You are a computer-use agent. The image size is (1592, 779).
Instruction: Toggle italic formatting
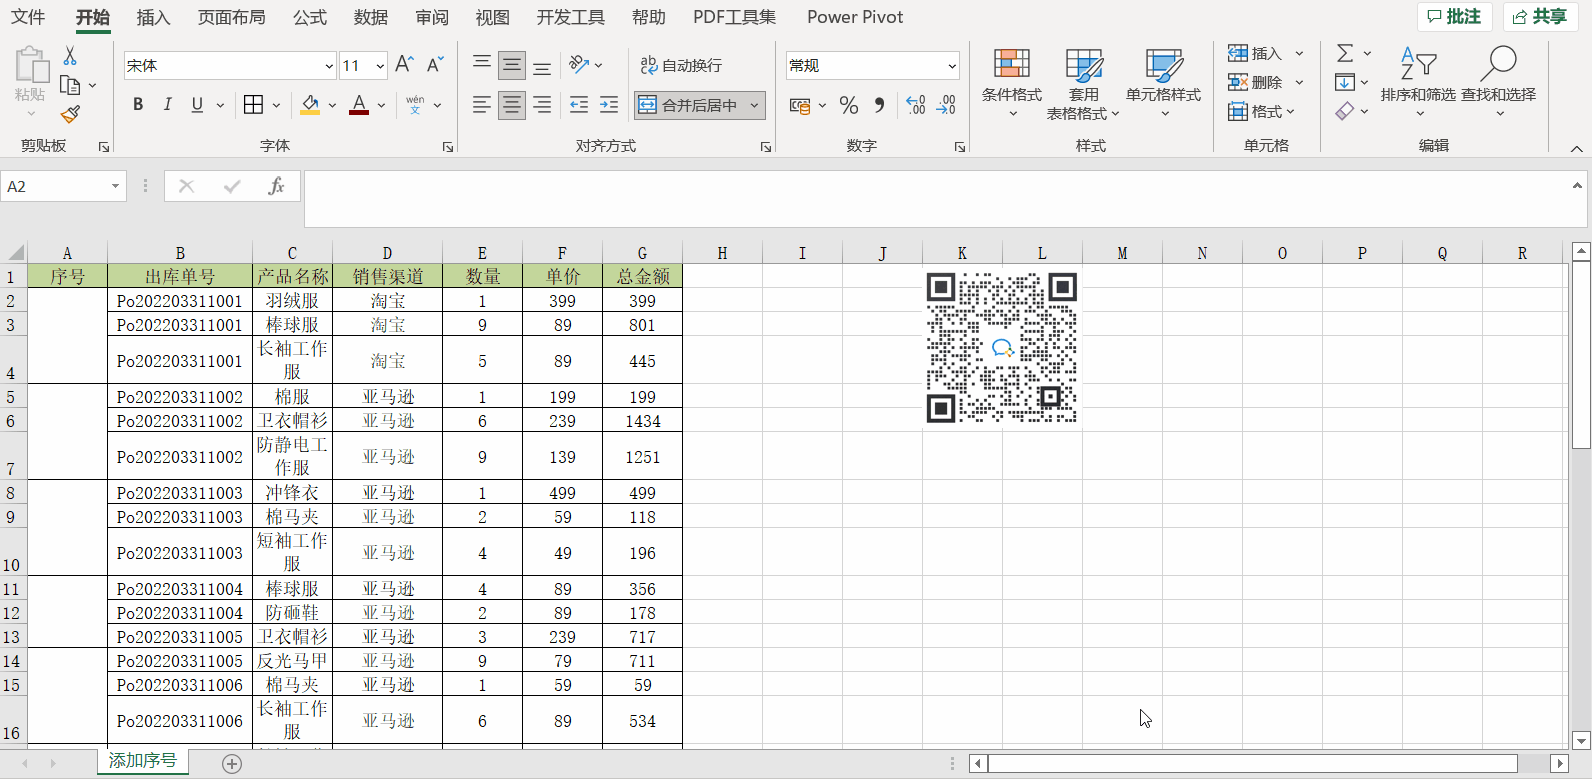167,105
